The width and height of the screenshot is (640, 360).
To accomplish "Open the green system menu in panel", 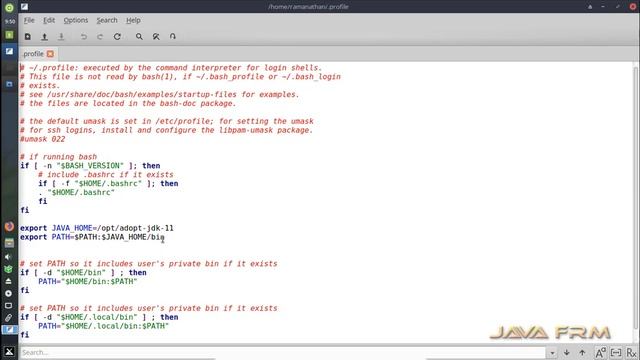I will pos(9,7).
